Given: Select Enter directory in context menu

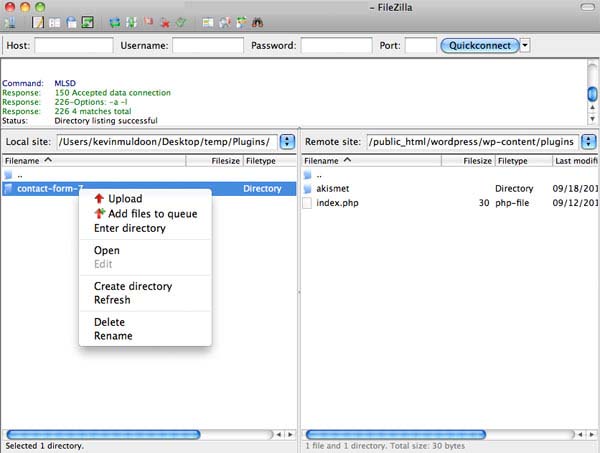Looking at the screenshot, I should [x=145, y=228].
